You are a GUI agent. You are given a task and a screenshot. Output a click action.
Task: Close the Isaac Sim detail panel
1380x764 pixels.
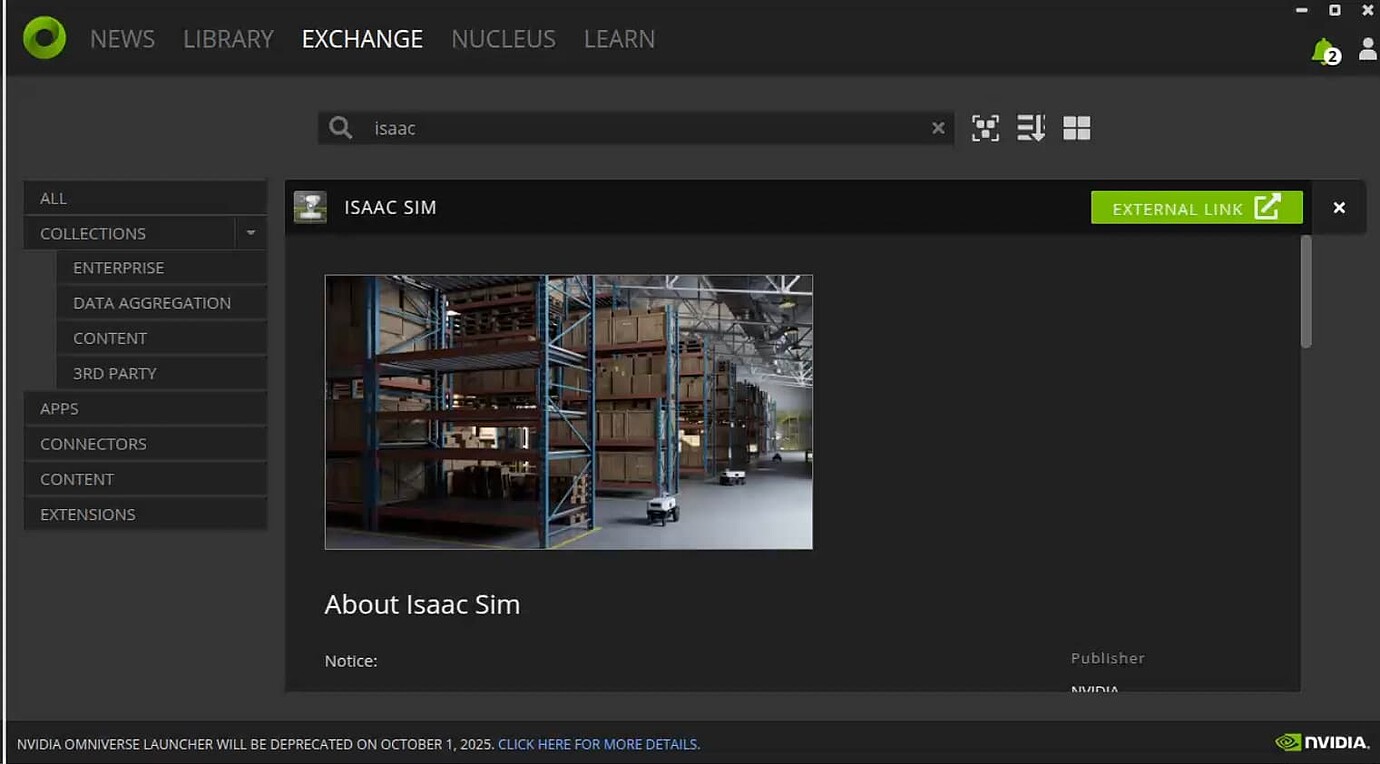[1338, 208]
